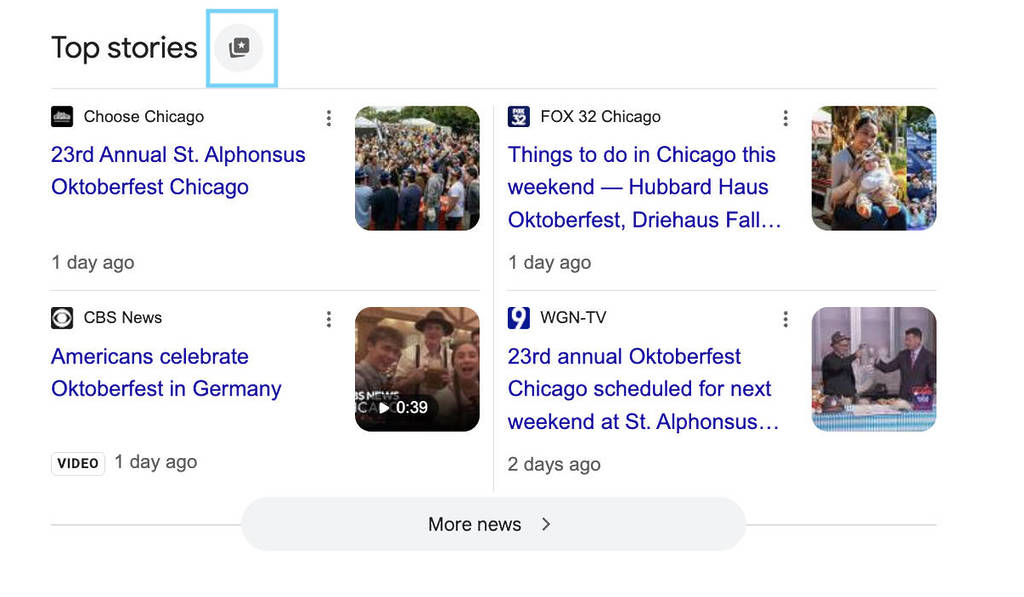Click the Oktoberfest crowd thumbnail image
The image size is (1024, 597).
coord(417,168)
